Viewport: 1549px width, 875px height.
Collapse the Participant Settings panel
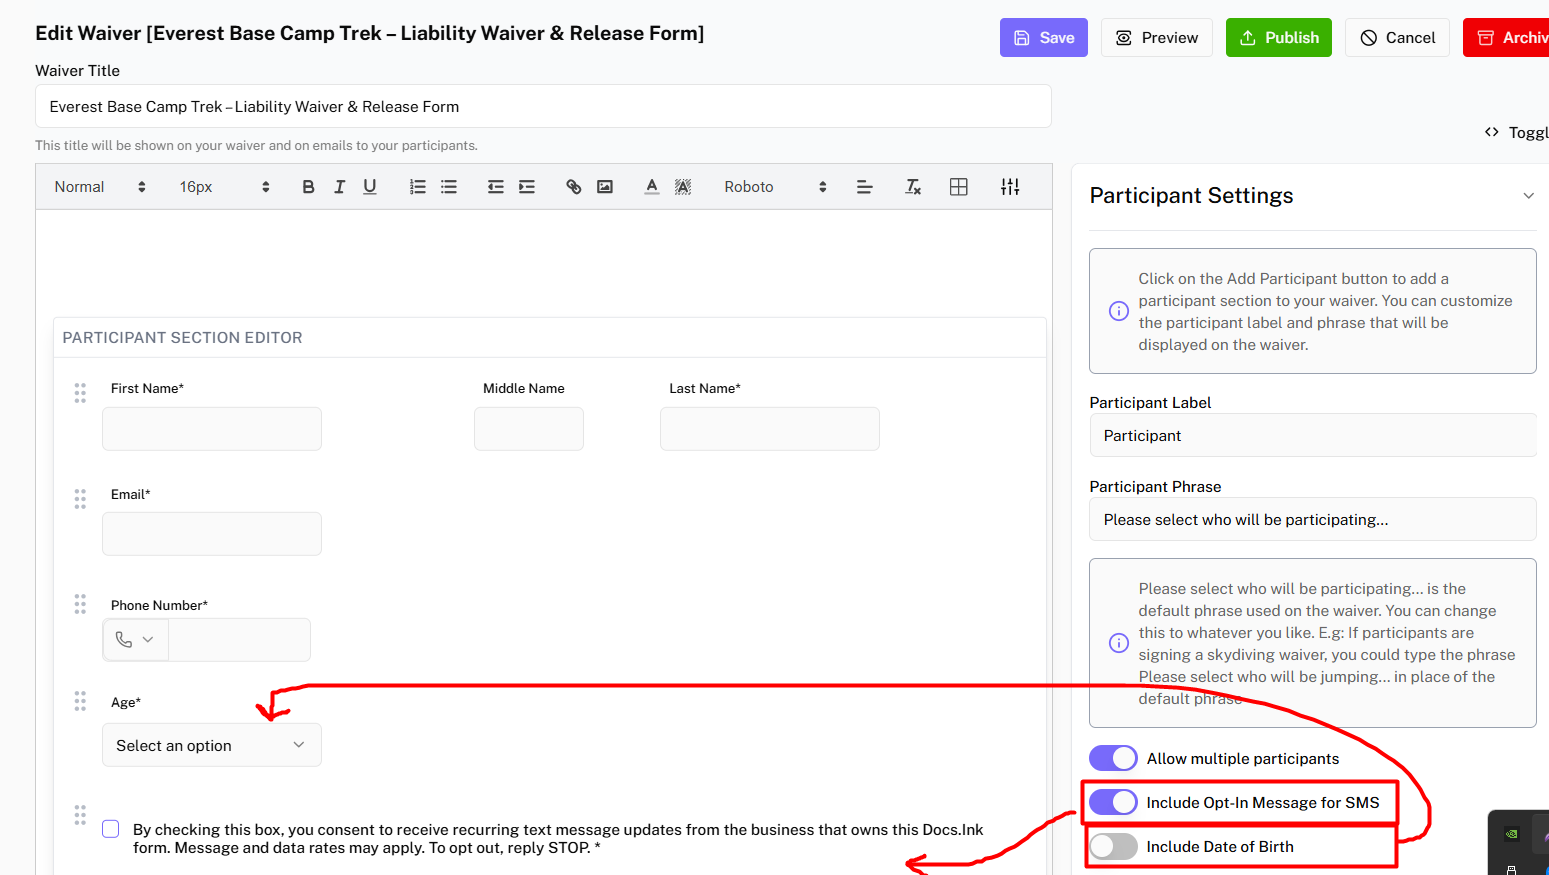tap(1528, 196)
